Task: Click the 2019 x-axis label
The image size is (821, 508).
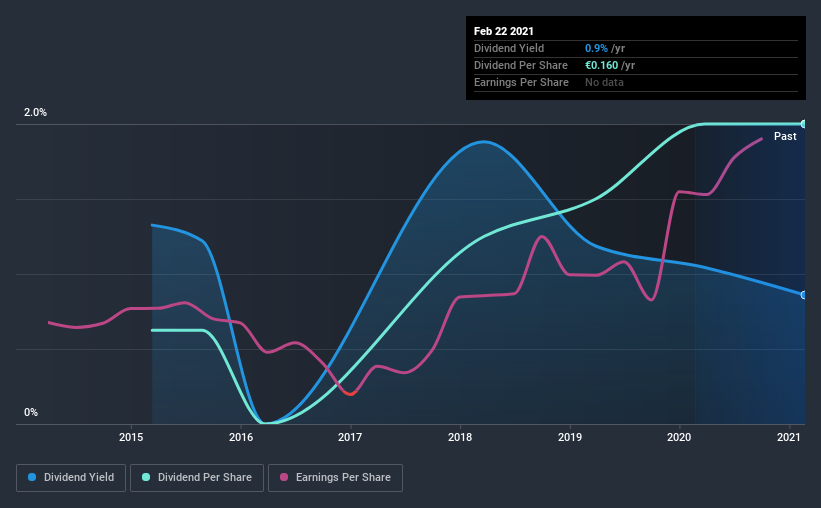Action: [x=570, y=437]
